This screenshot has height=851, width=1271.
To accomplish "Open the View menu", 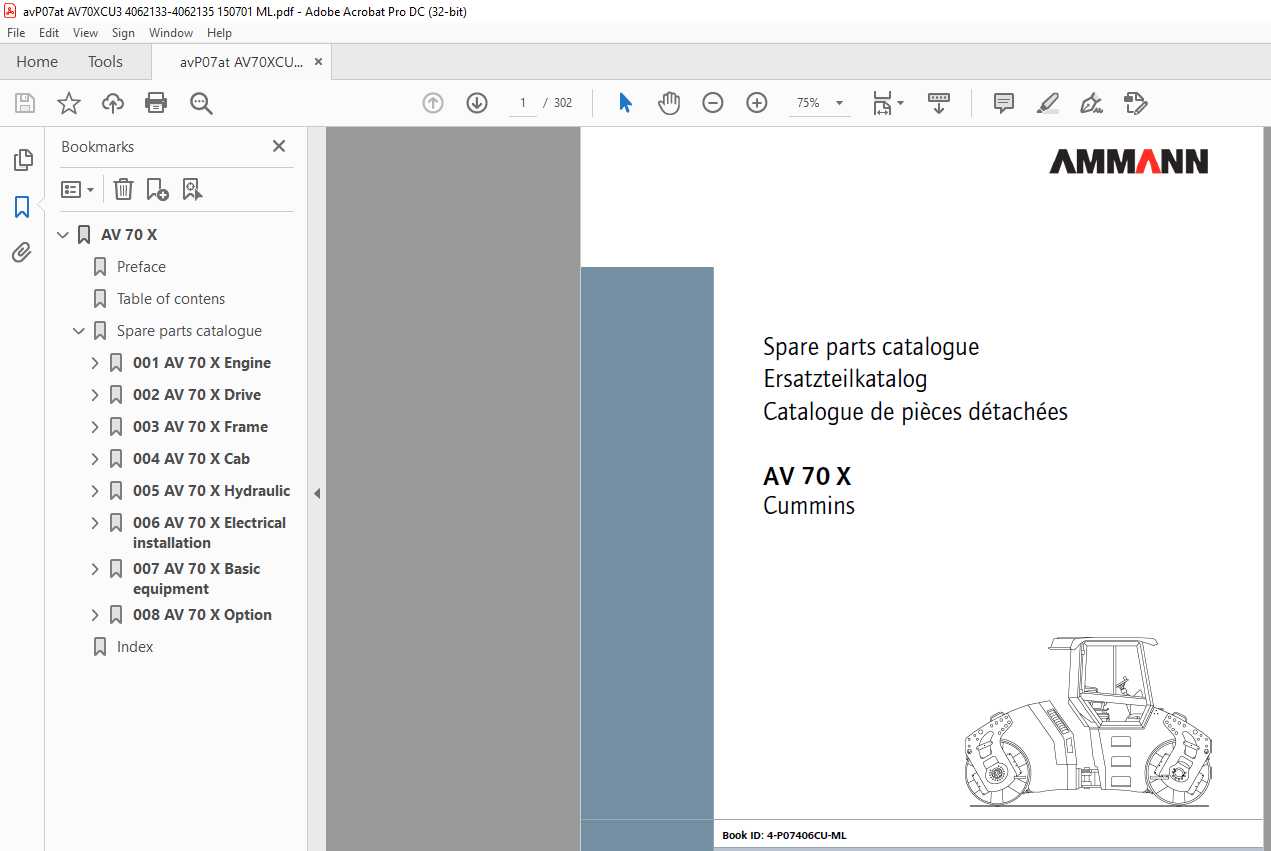I will click(x=85, y=33).
